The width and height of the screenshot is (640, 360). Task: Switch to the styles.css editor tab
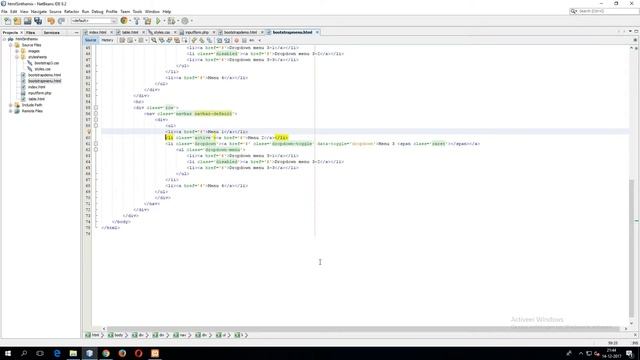tap(162, 32)
